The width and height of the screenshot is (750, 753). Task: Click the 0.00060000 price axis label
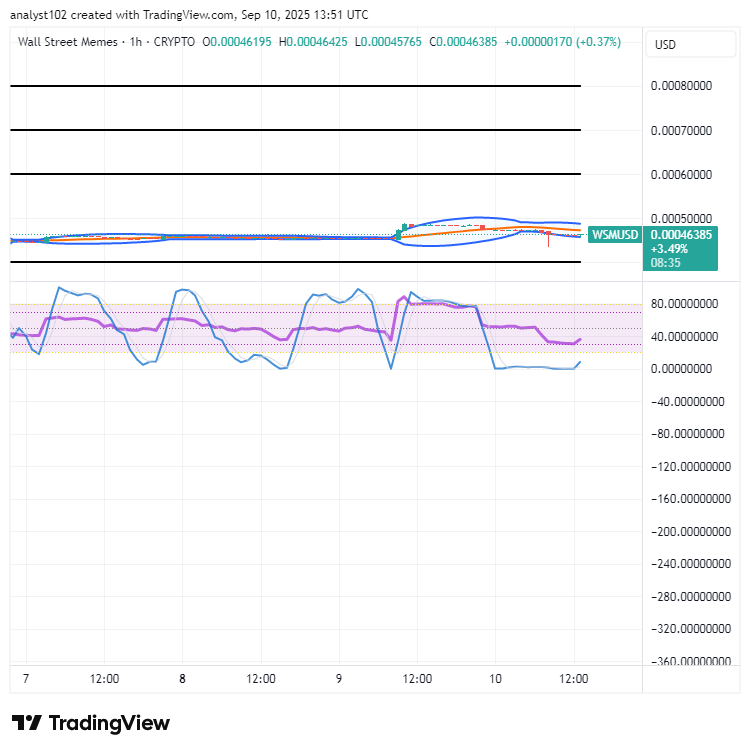click(681, 175)
